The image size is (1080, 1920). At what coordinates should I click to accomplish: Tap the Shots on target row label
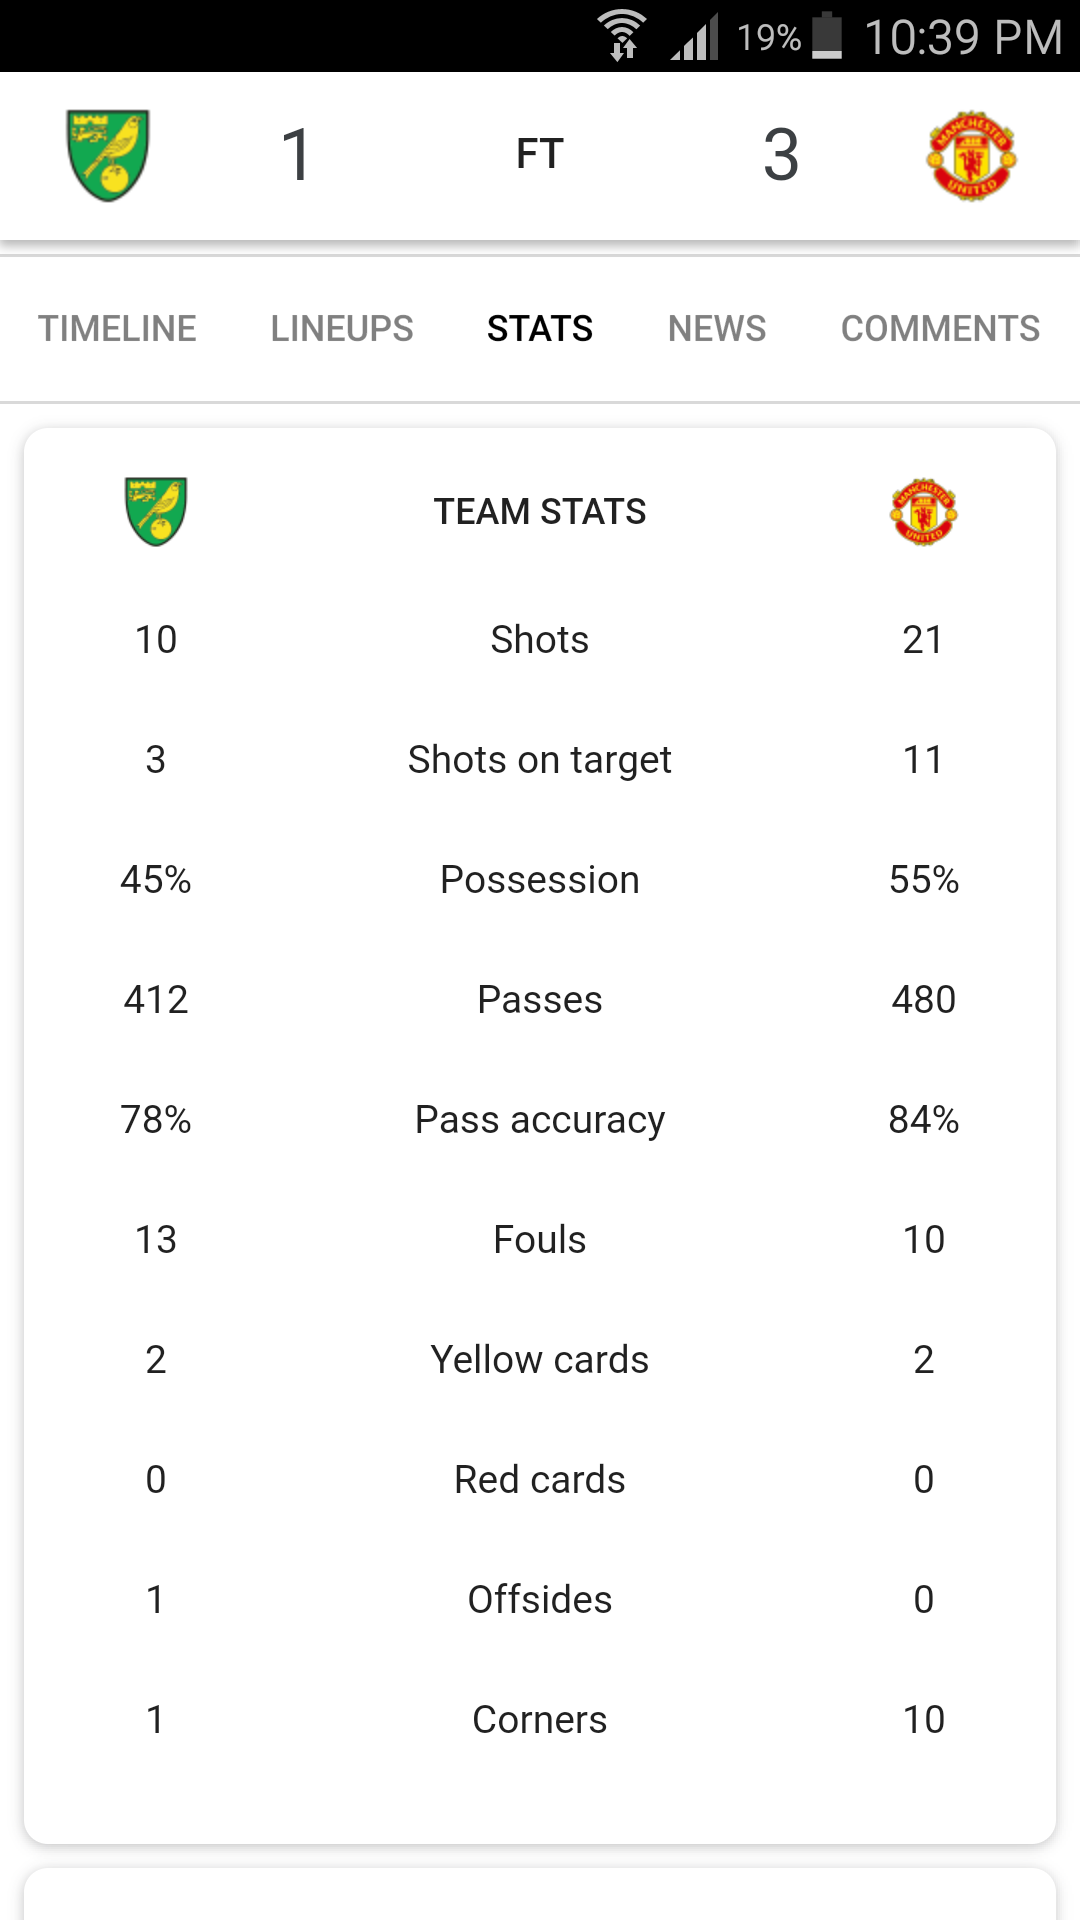tap(540, 760)
